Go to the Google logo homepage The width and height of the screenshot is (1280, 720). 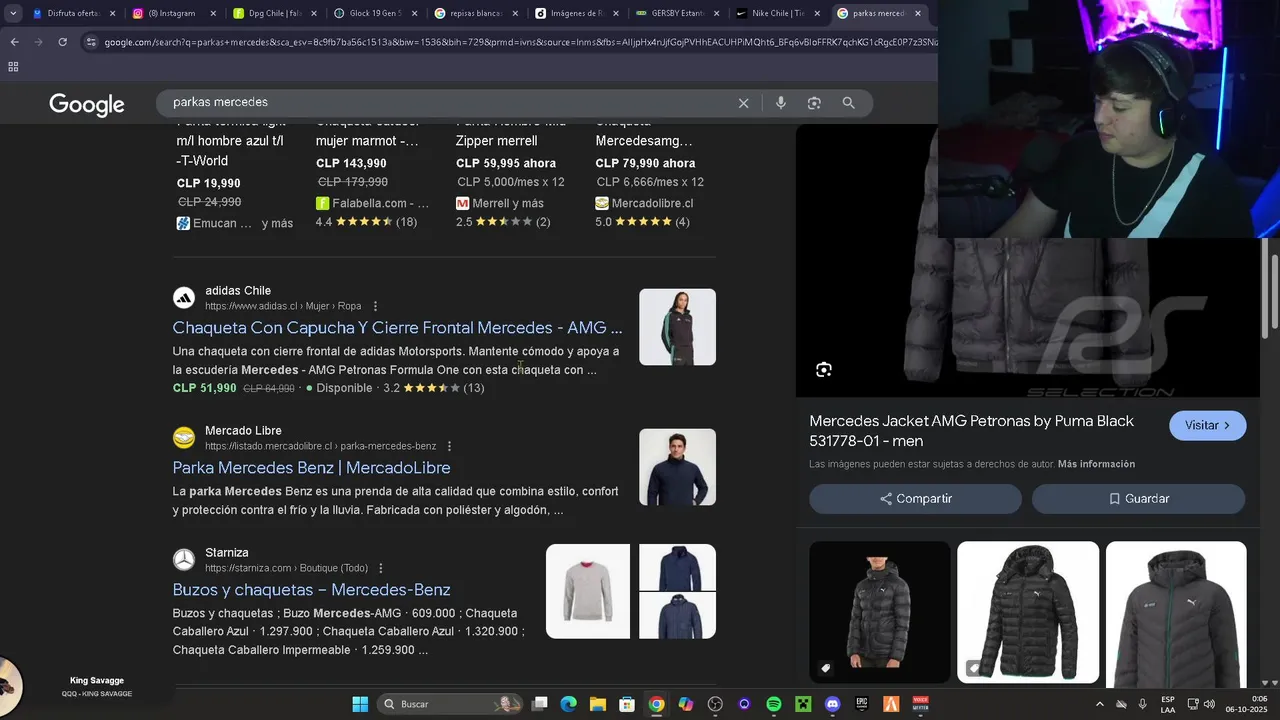click(87, 104)
